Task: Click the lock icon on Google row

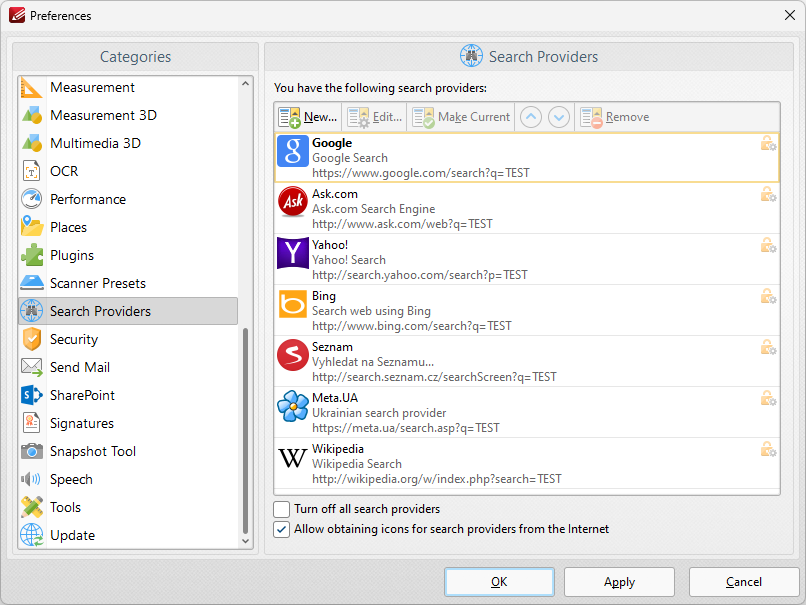Action: pos(768,143)
